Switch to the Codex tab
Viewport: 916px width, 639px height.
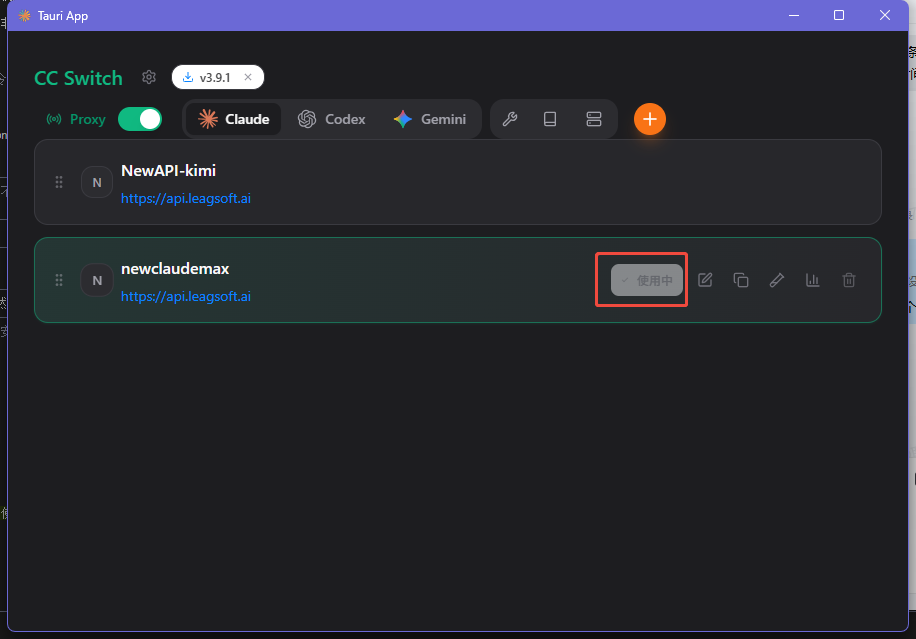[332, 119]
